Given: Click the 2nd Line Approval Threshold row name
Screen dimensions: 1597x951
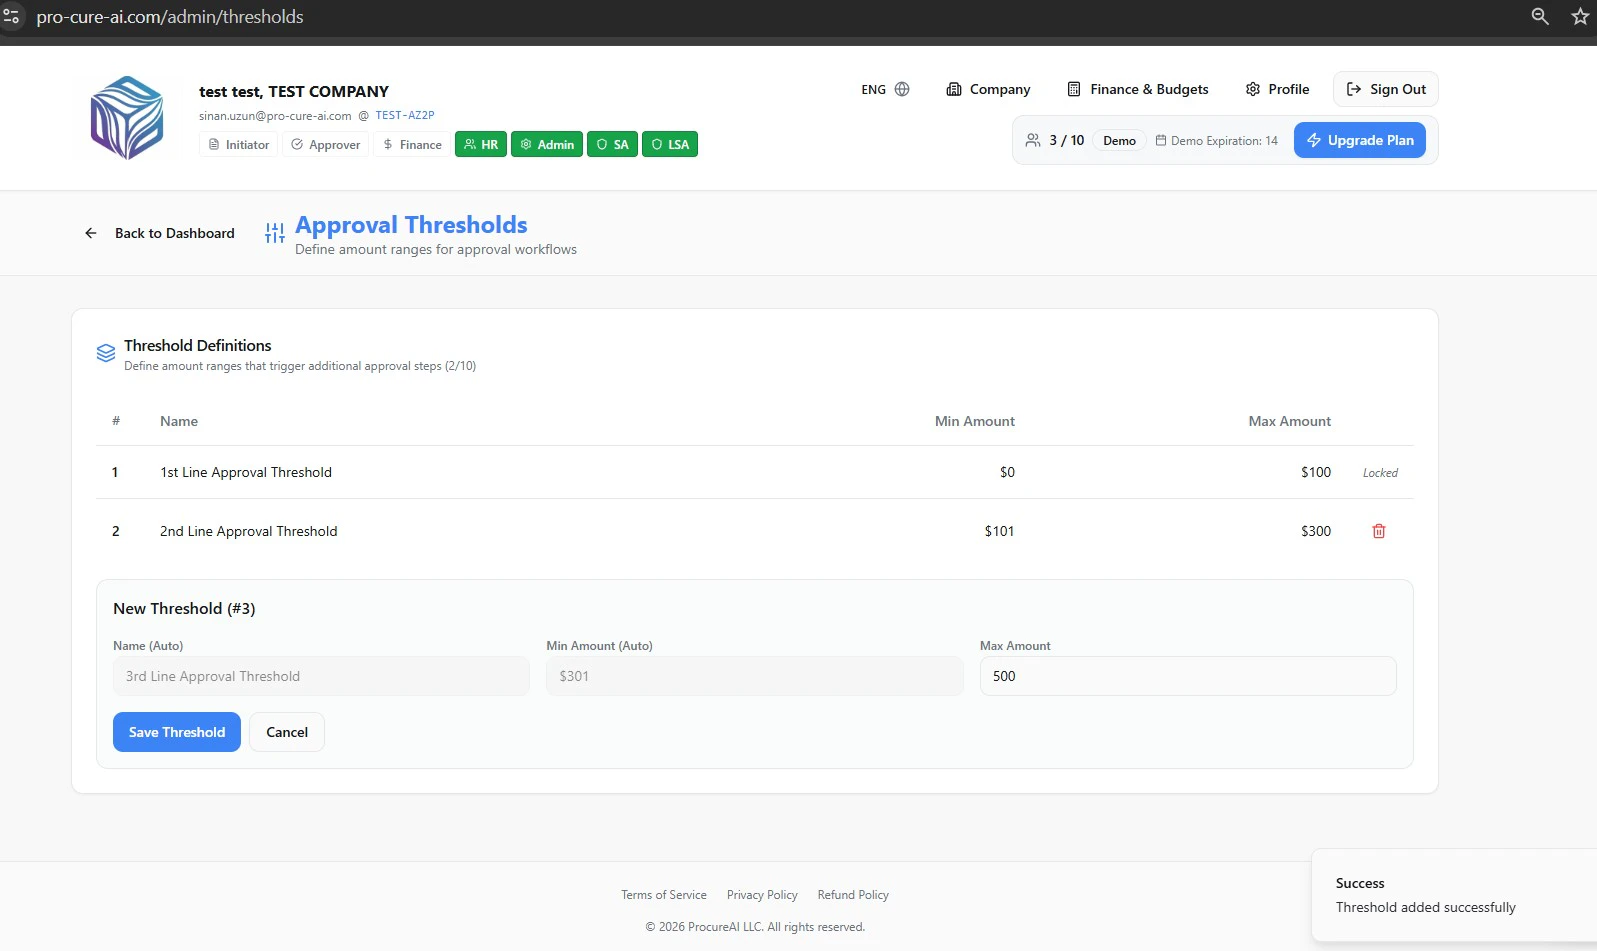Looking at the screenshot, I should click(249, 531).
